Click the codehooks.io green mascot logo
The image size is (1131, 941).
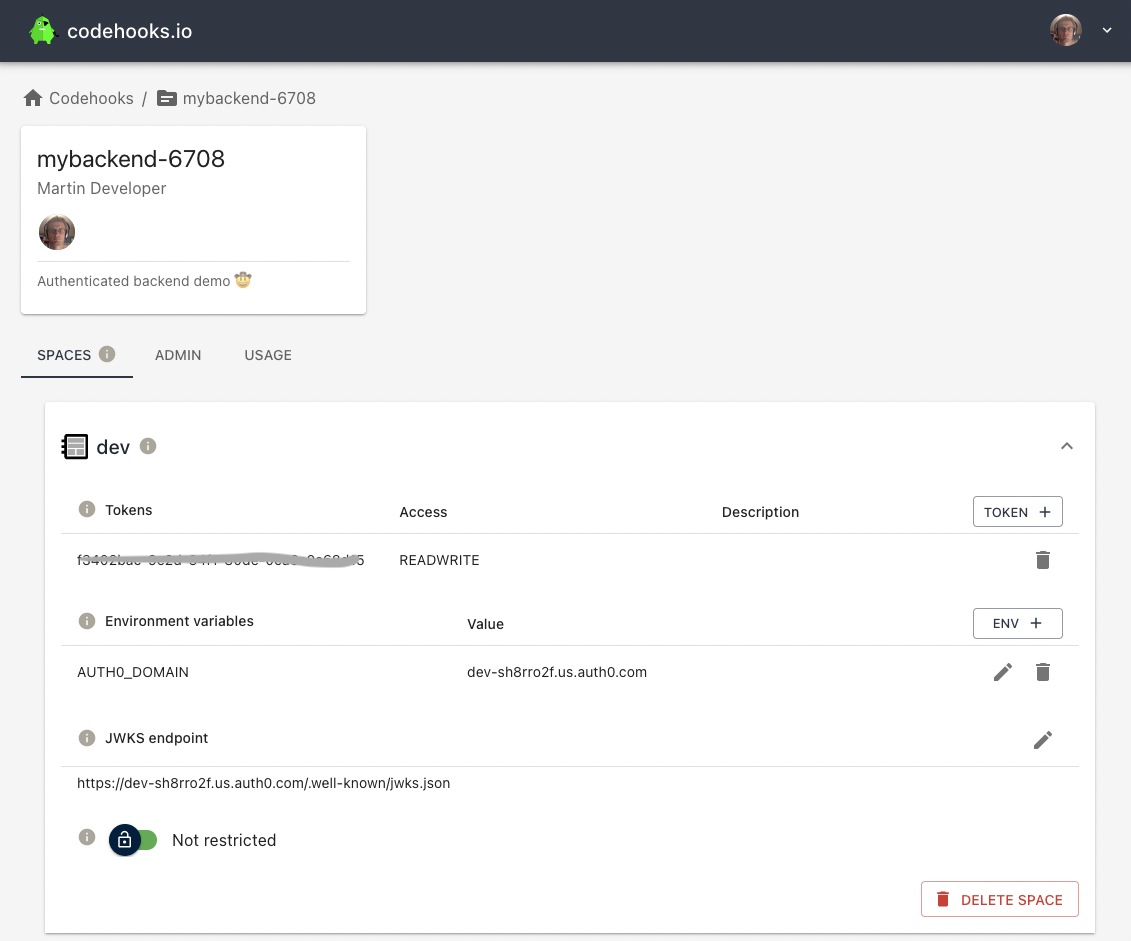pyautogui.click(x=42, y=30)
